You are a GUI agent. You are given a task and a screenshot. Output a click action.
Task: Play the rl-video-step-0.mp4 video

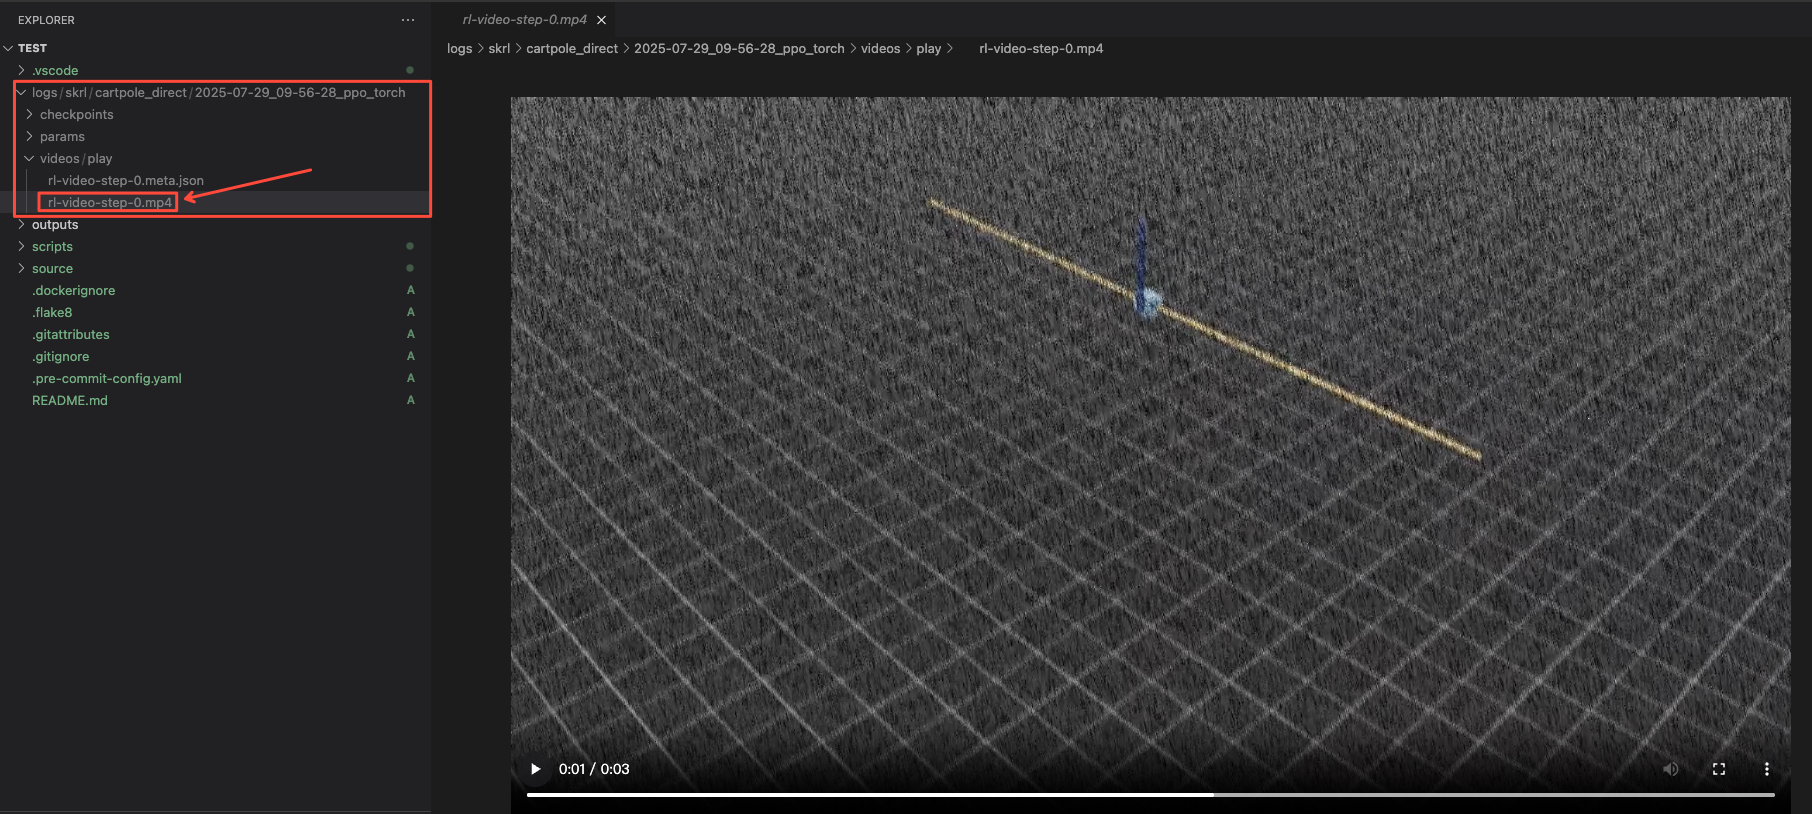(x=536, y=769)
